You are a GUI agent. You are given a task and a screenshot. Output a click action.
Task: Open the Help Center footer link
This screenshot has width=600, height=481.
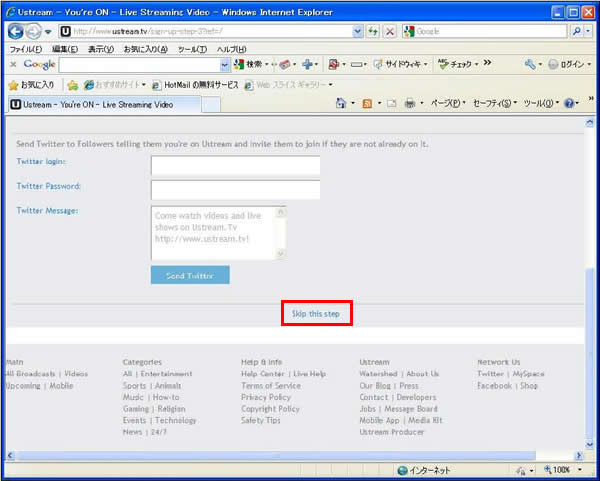click(263, 374)
